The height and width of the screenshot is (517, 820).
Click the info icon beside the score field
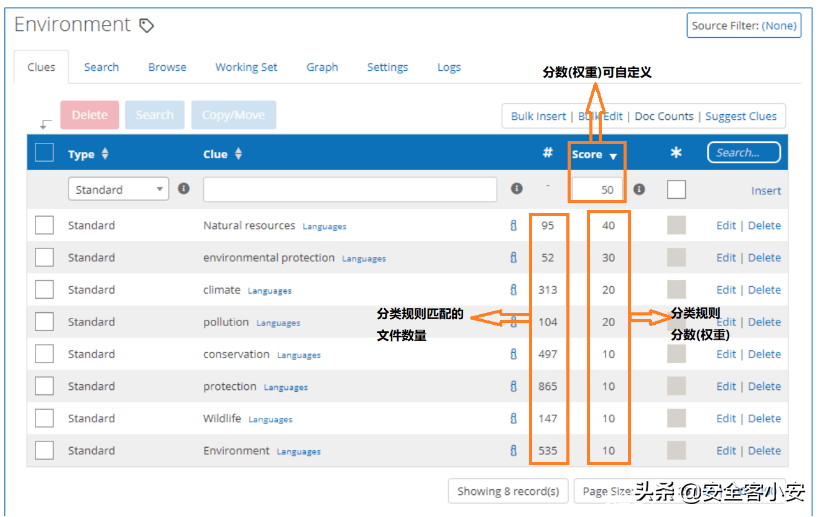(639, 189)
